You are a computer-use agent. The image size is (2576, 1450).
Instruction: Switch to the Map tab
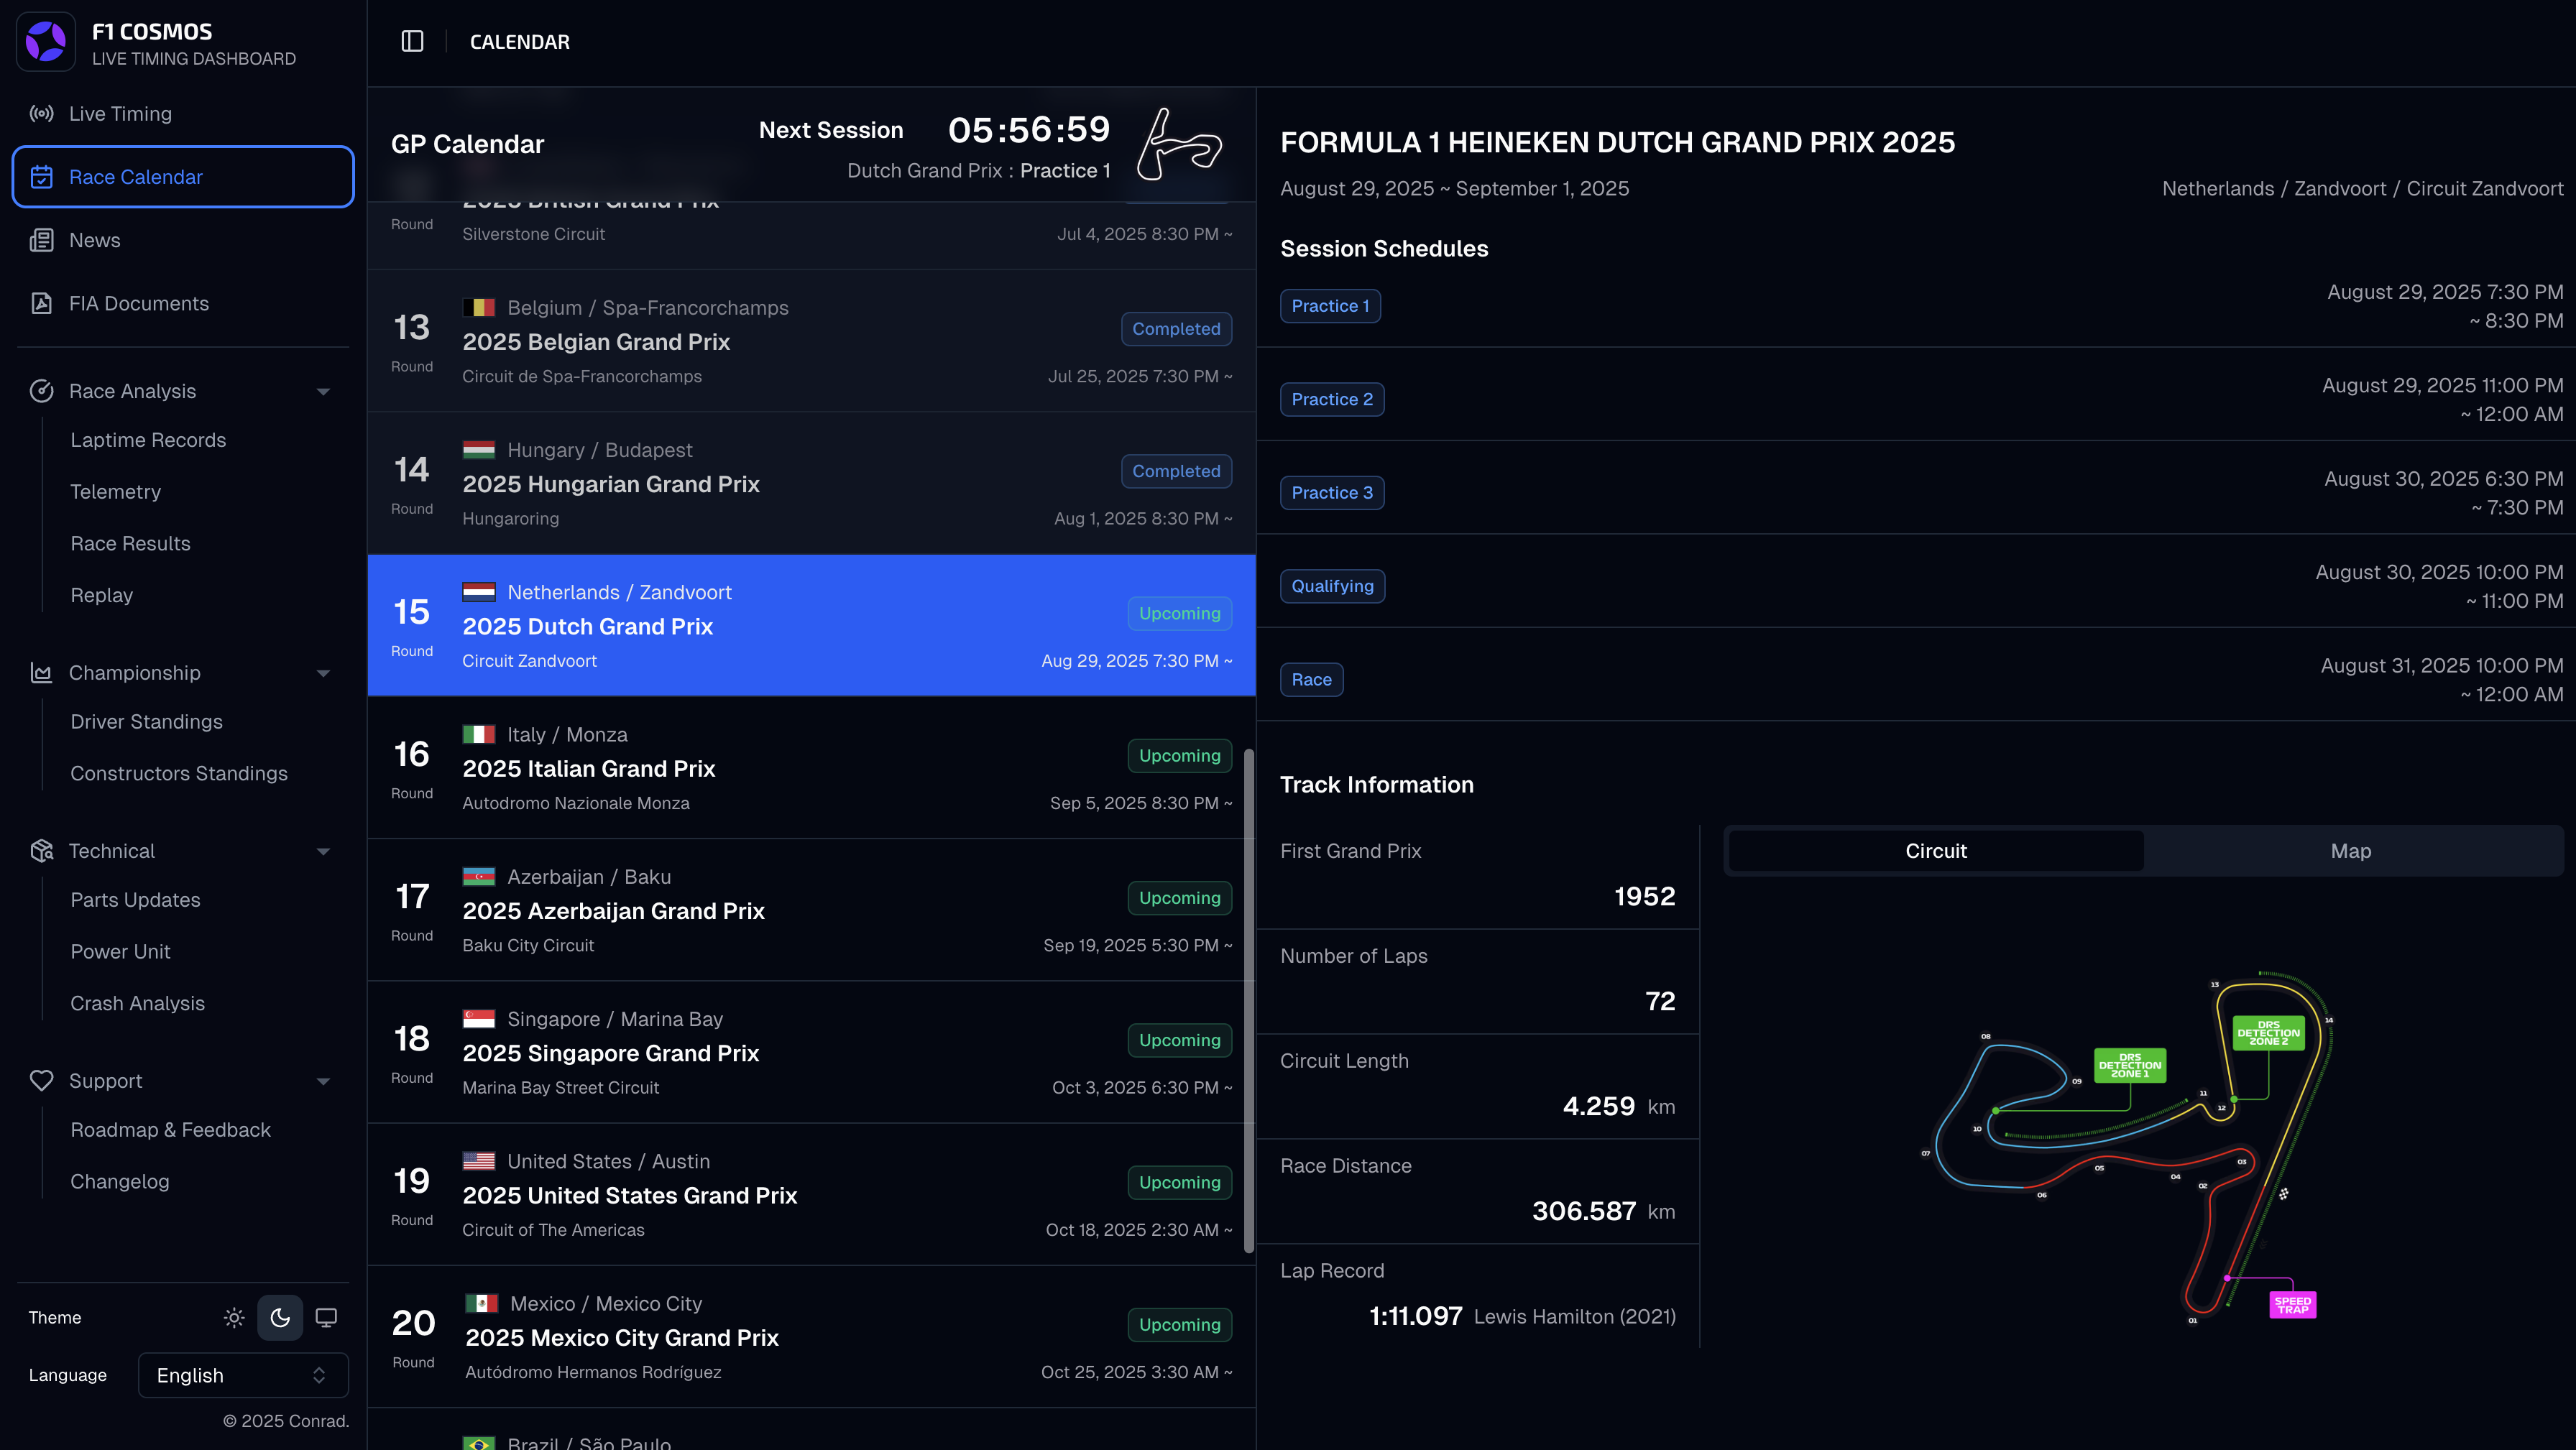click(2351, 851)
